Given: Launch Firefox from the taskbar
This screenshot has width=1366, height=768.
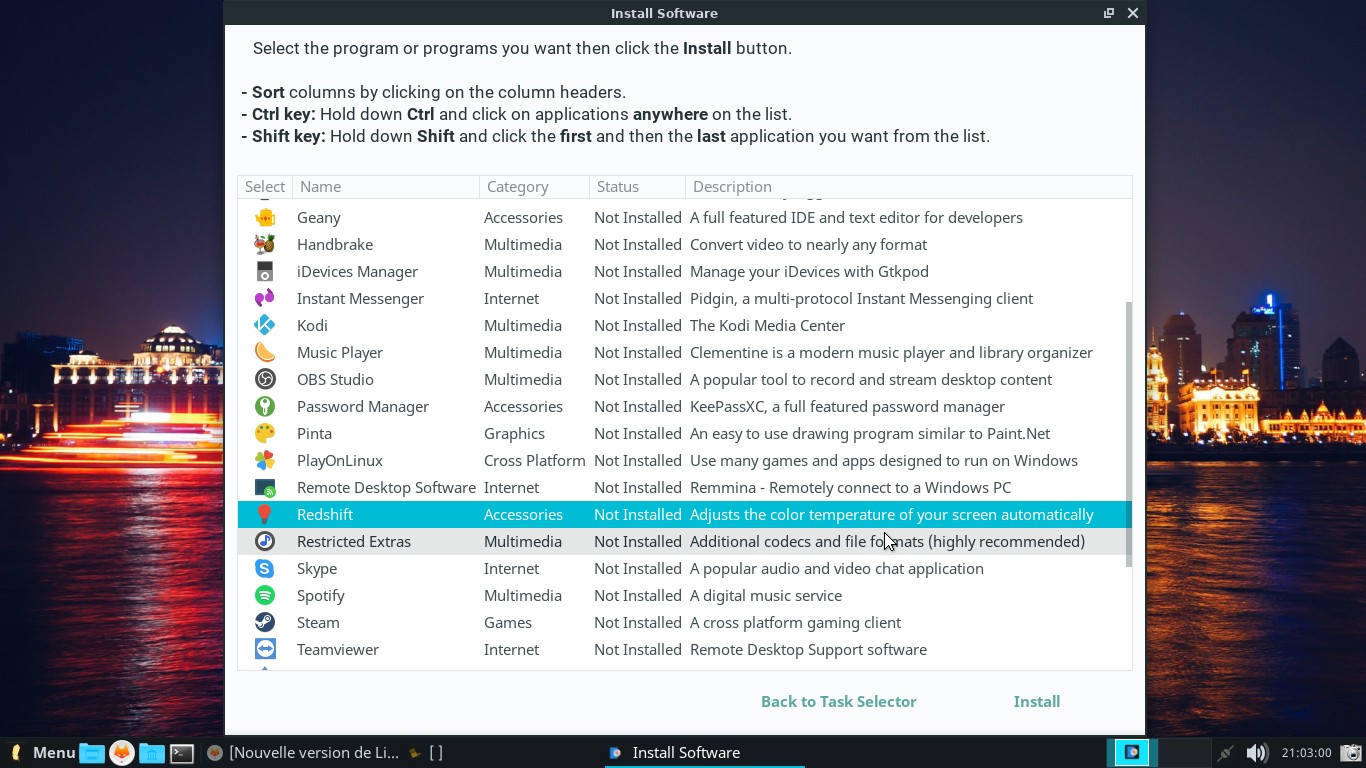Looking at the screenshot, I should 122,753.
